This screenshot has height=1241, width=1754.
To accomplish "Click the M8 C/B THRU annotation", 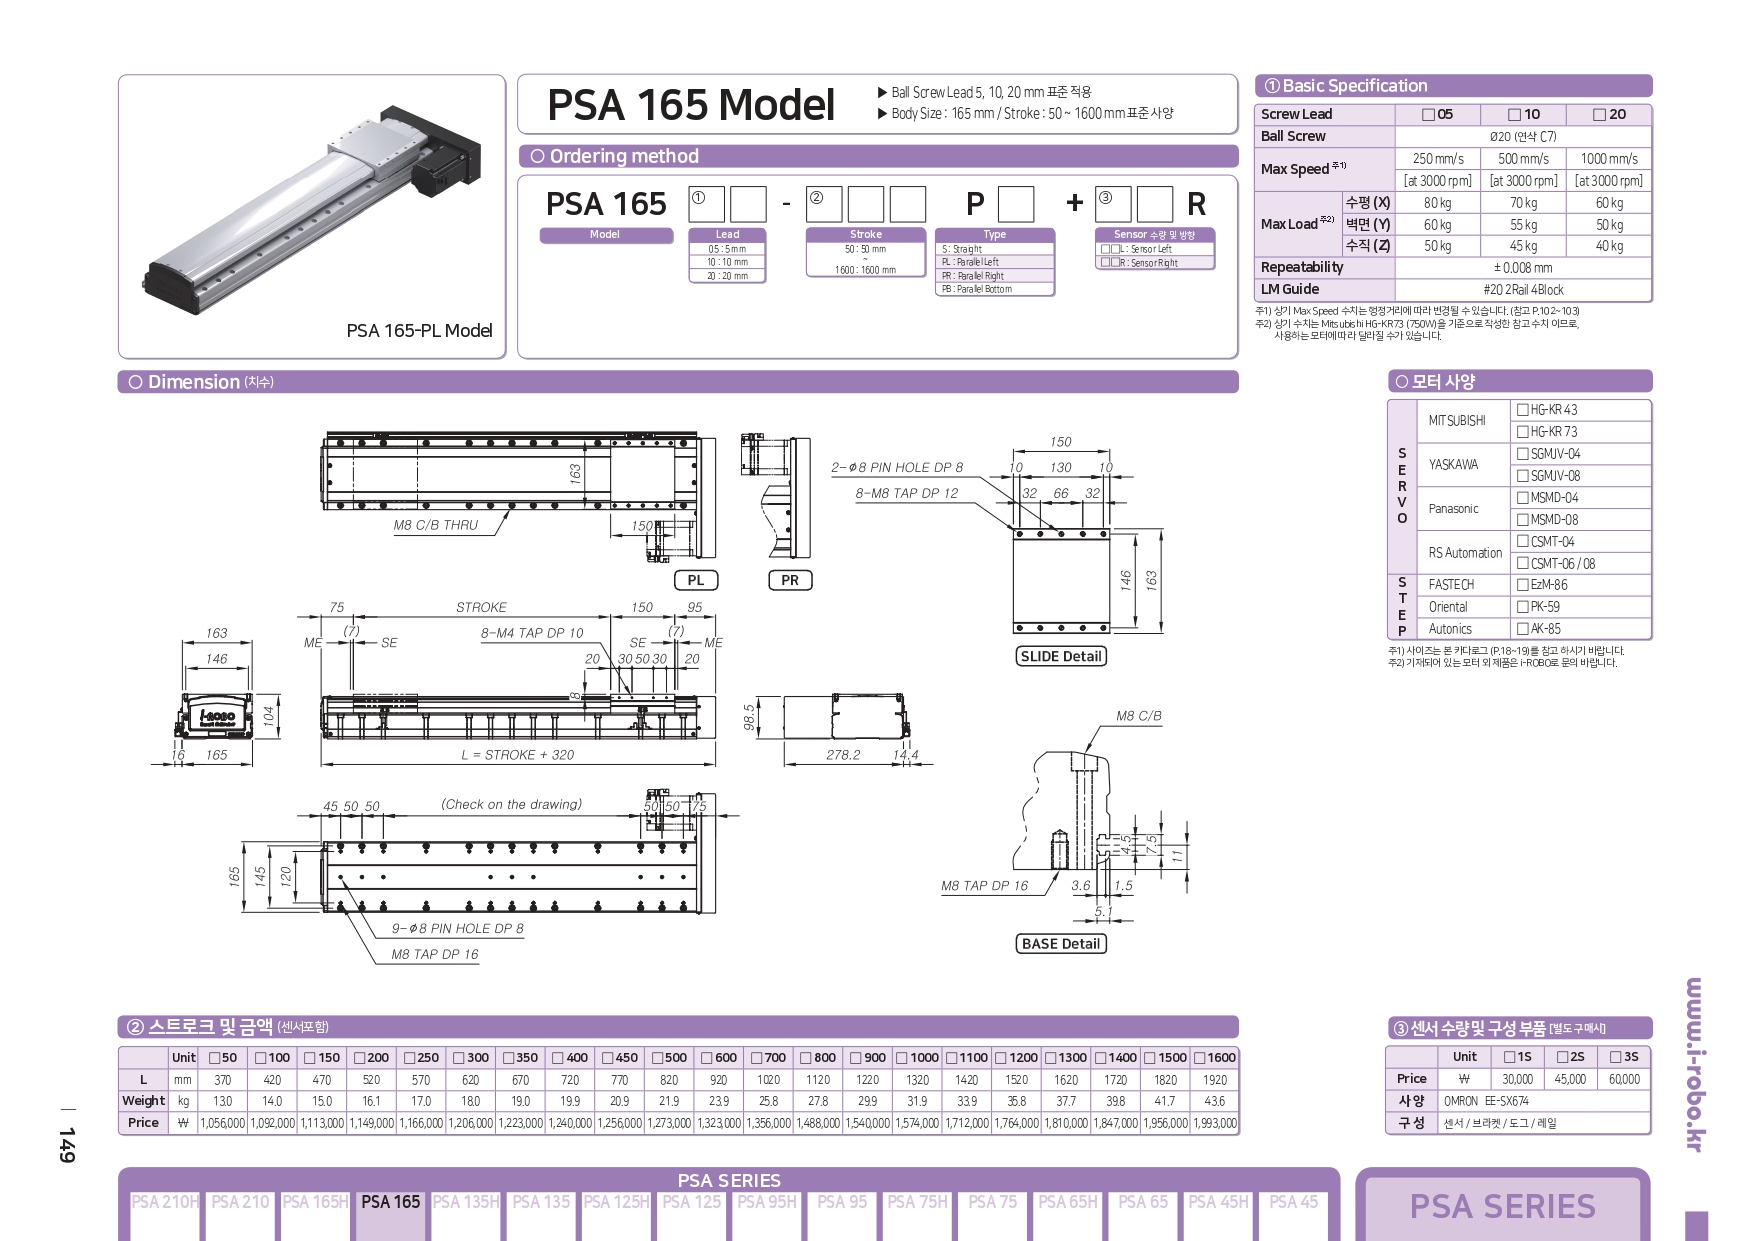I will coord(435,525).
